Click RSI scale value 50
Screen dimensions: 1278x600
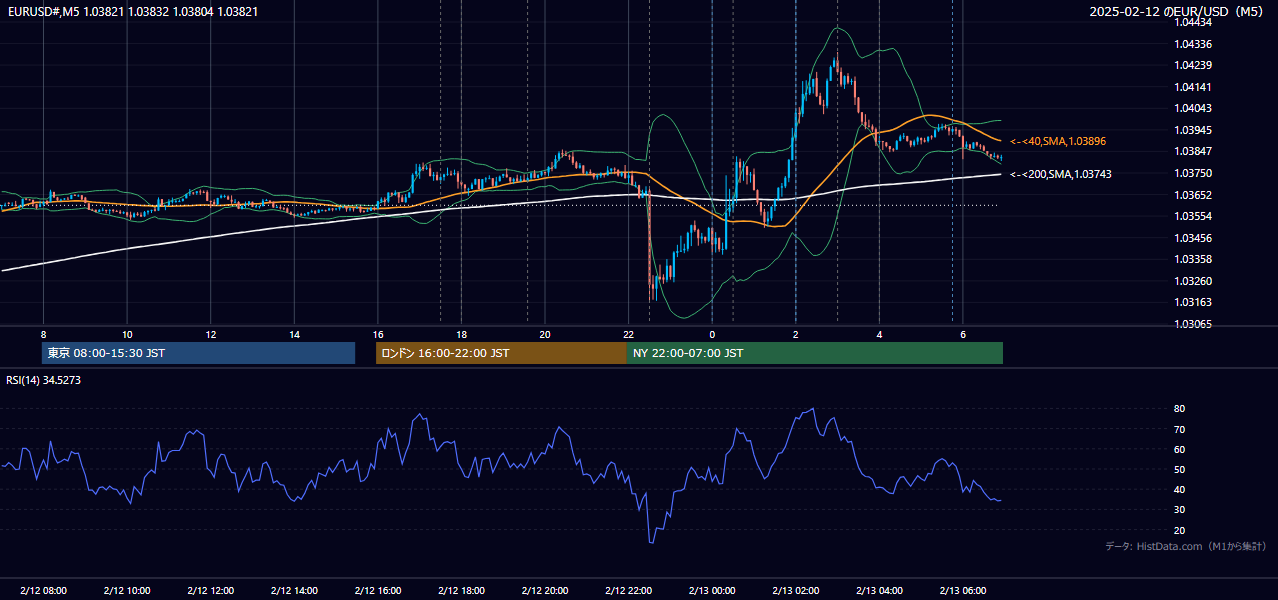pos(1180,469)
